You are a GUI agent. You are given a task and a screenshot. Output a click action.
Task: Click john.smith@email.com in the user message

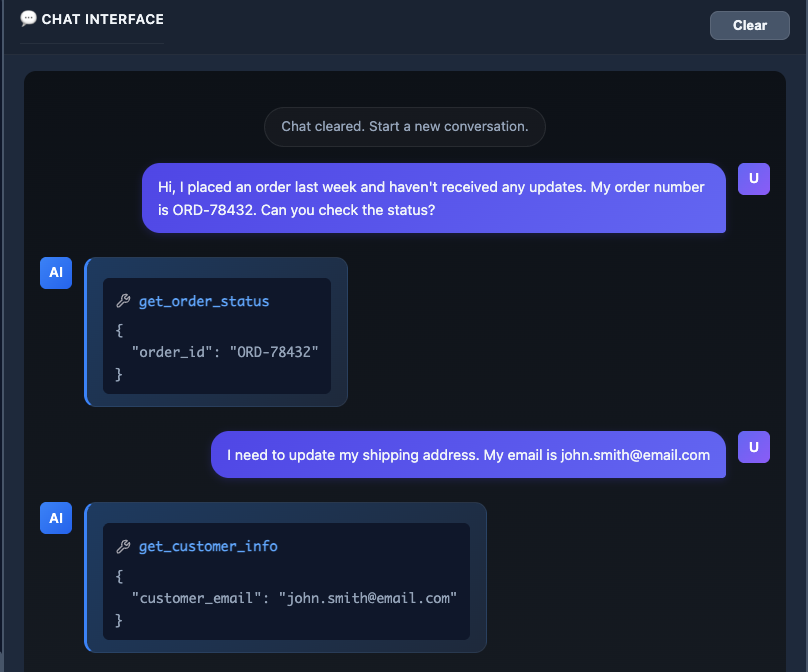[634, 455]
